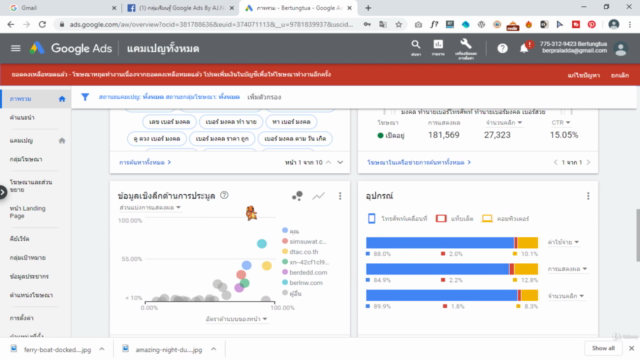Viewport: 640px width, 360px height.
Task: Open the help question mark
Action: [502, 49]
